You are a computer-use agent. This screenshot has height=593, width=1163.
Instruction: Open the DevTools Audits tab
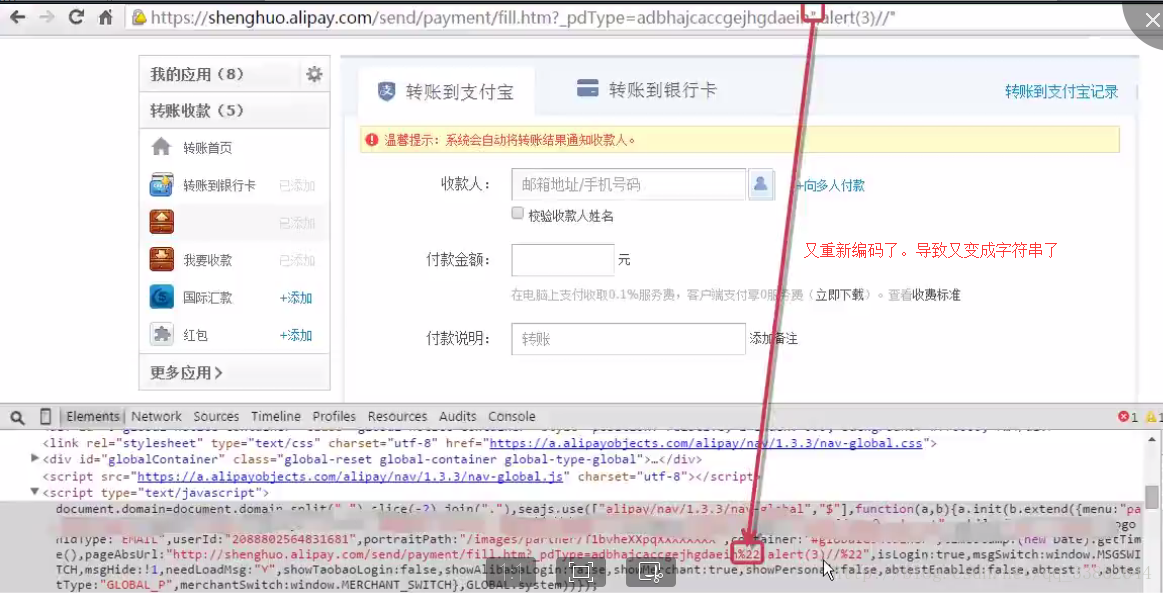pos(457,417)
